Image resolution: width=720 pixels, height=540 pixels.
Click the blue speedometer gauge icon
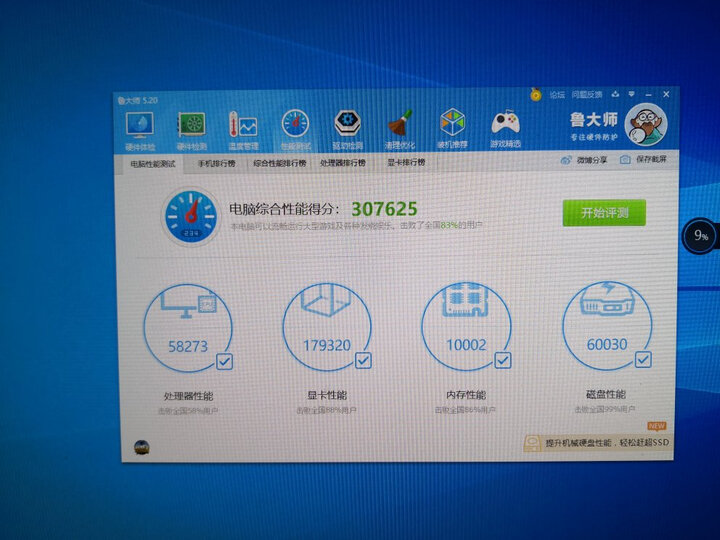point(191,216)
